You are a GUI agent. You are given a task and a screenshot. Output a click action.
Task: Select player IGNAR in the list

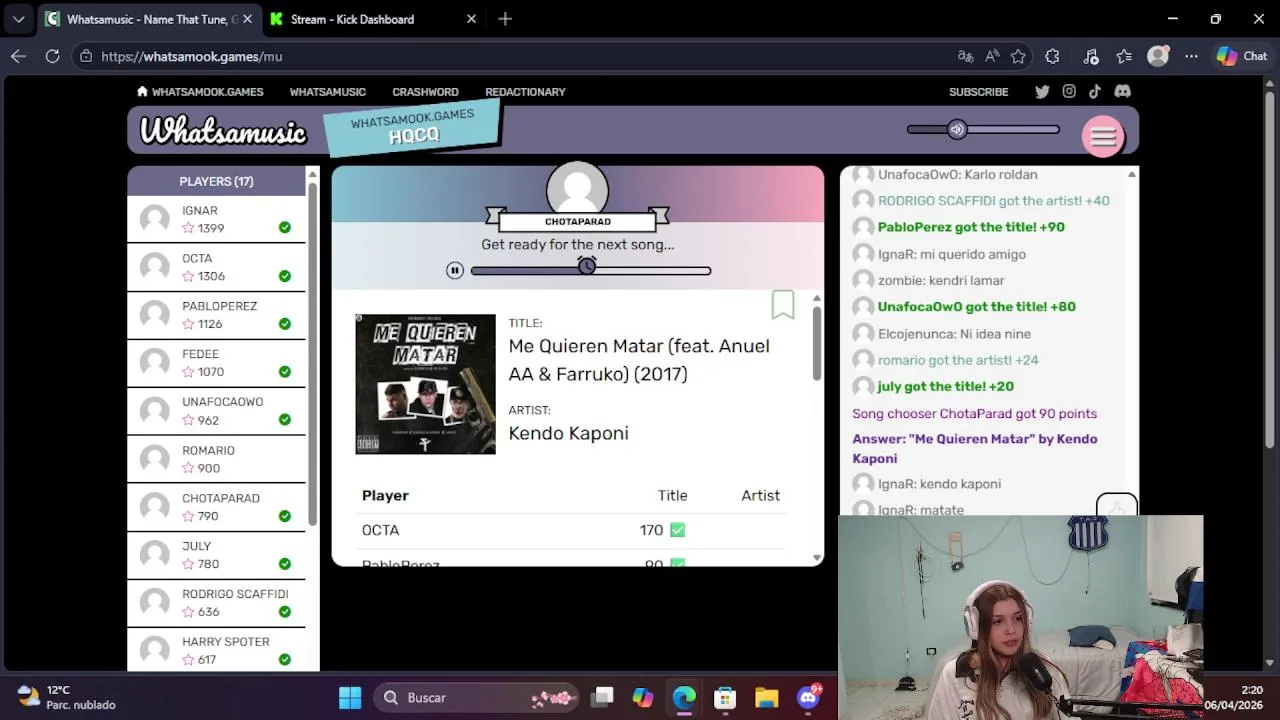click(216, 219)
